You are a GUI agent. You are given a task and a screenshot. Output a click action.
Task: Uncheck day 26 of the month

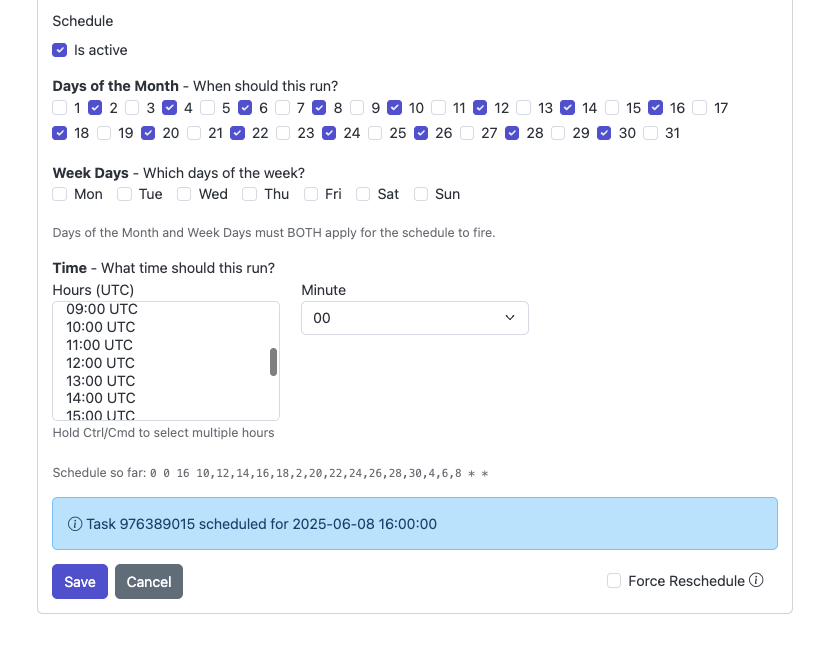(421, 133)
